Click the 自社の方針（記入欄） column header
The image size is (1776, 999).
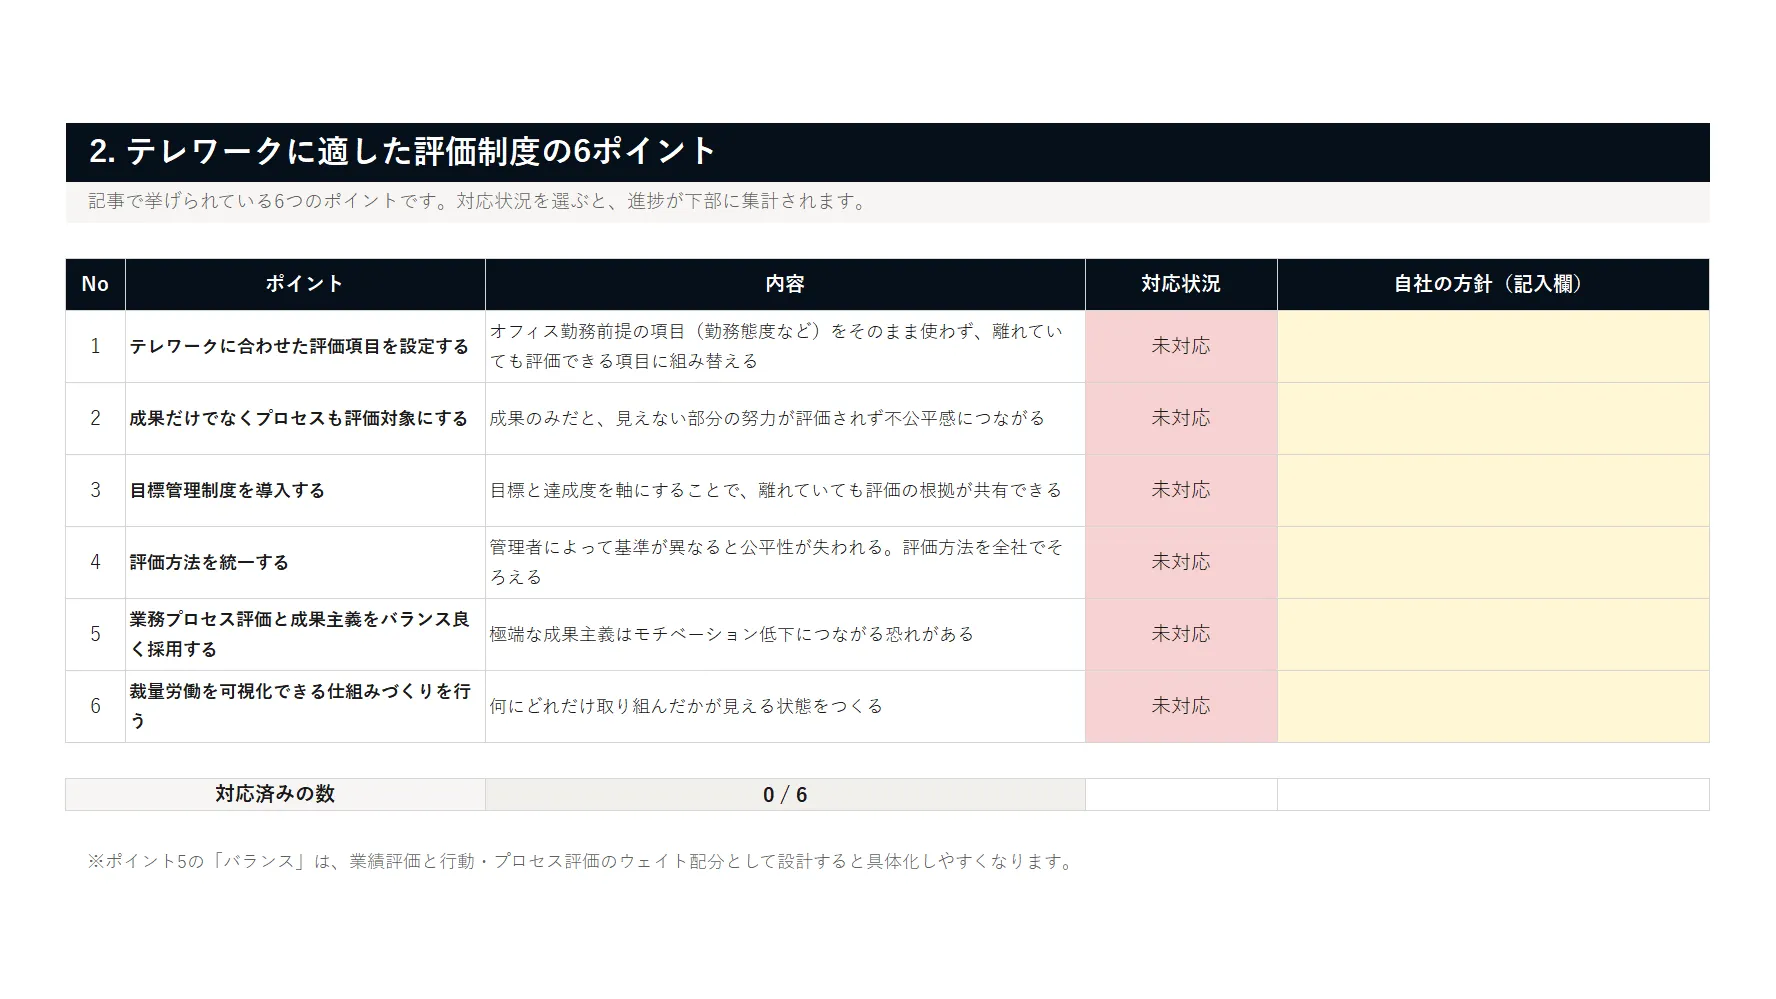tap(1493, 284)
